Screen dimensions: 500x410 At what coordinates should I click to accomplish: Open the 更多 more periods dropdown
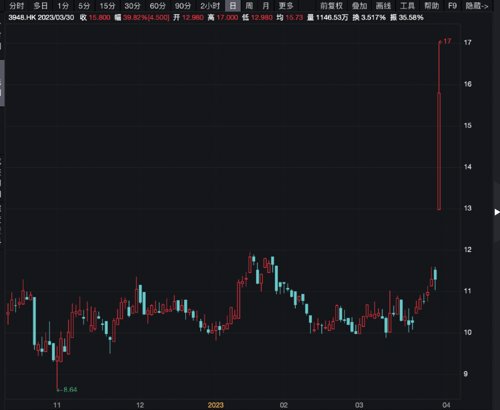click(286, 6)
